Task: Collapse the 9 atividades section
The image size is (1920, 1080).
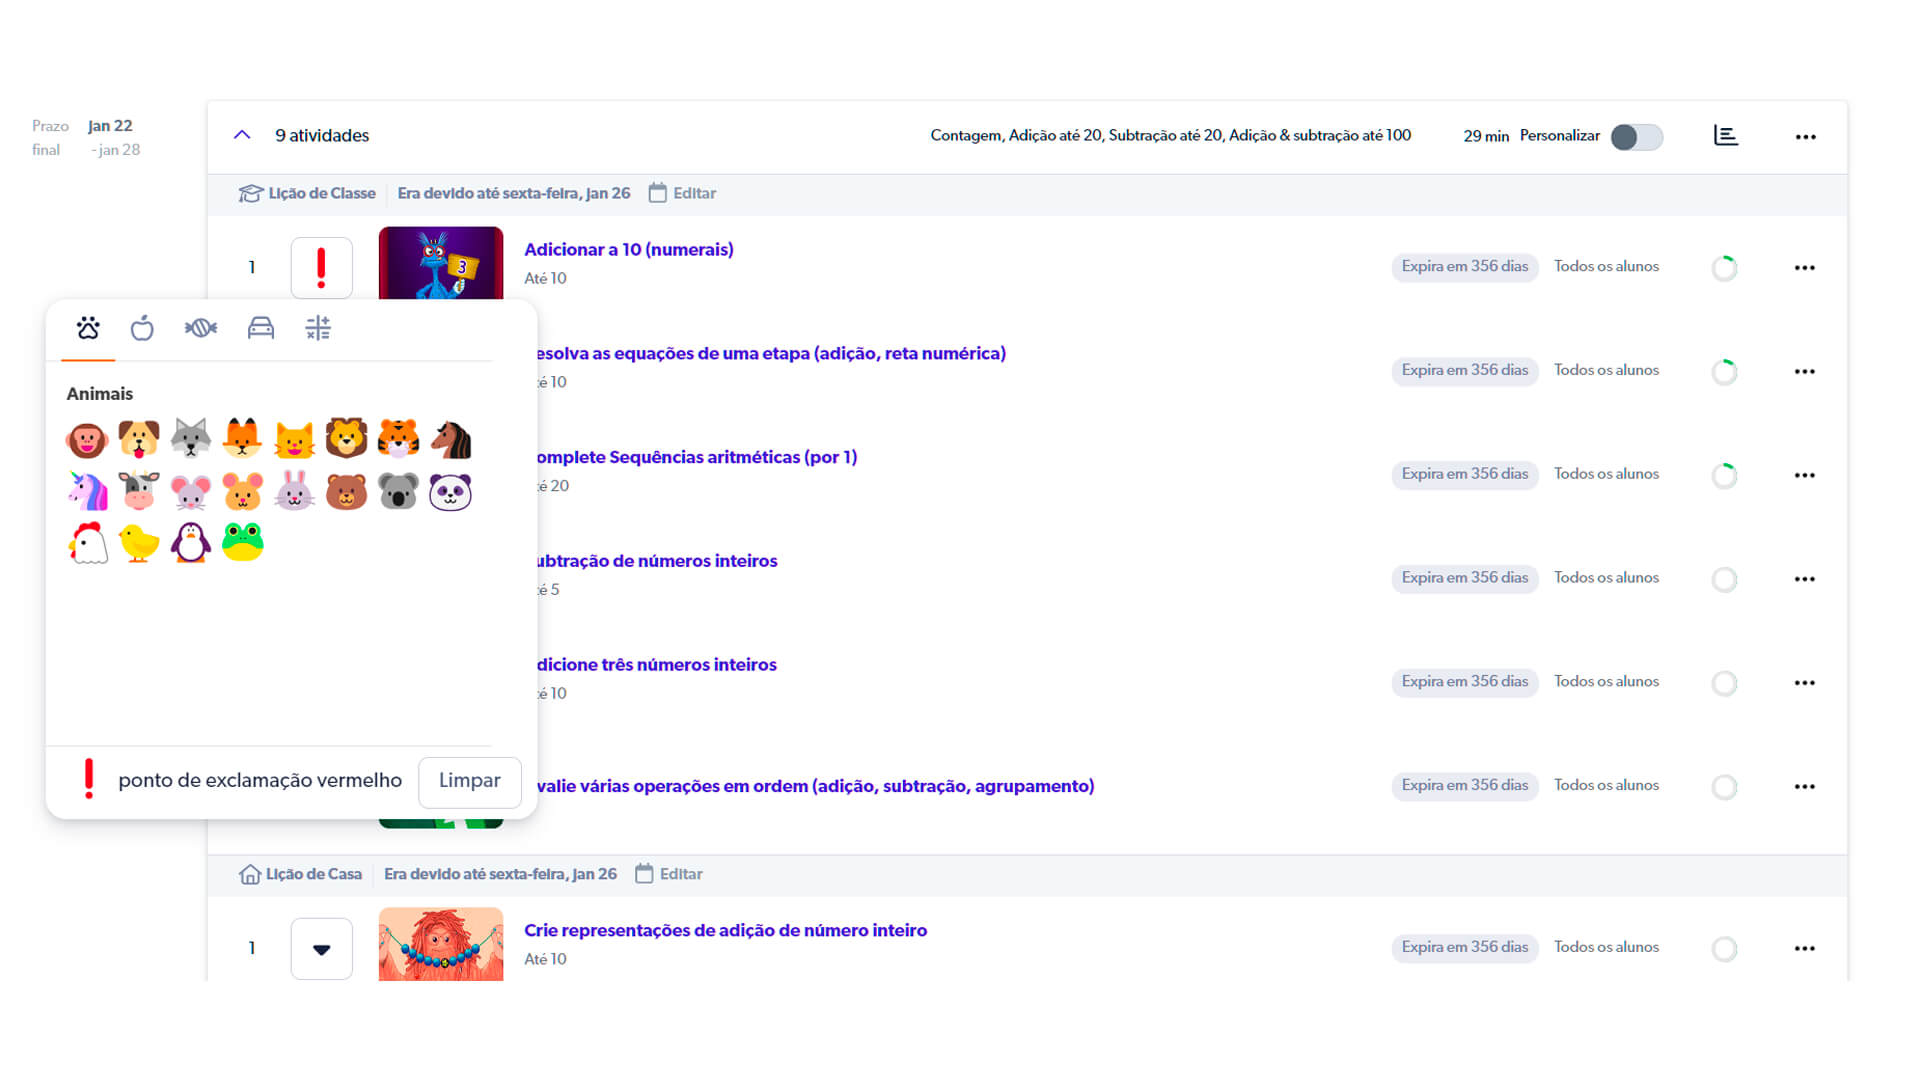Action: coord(242,135)
